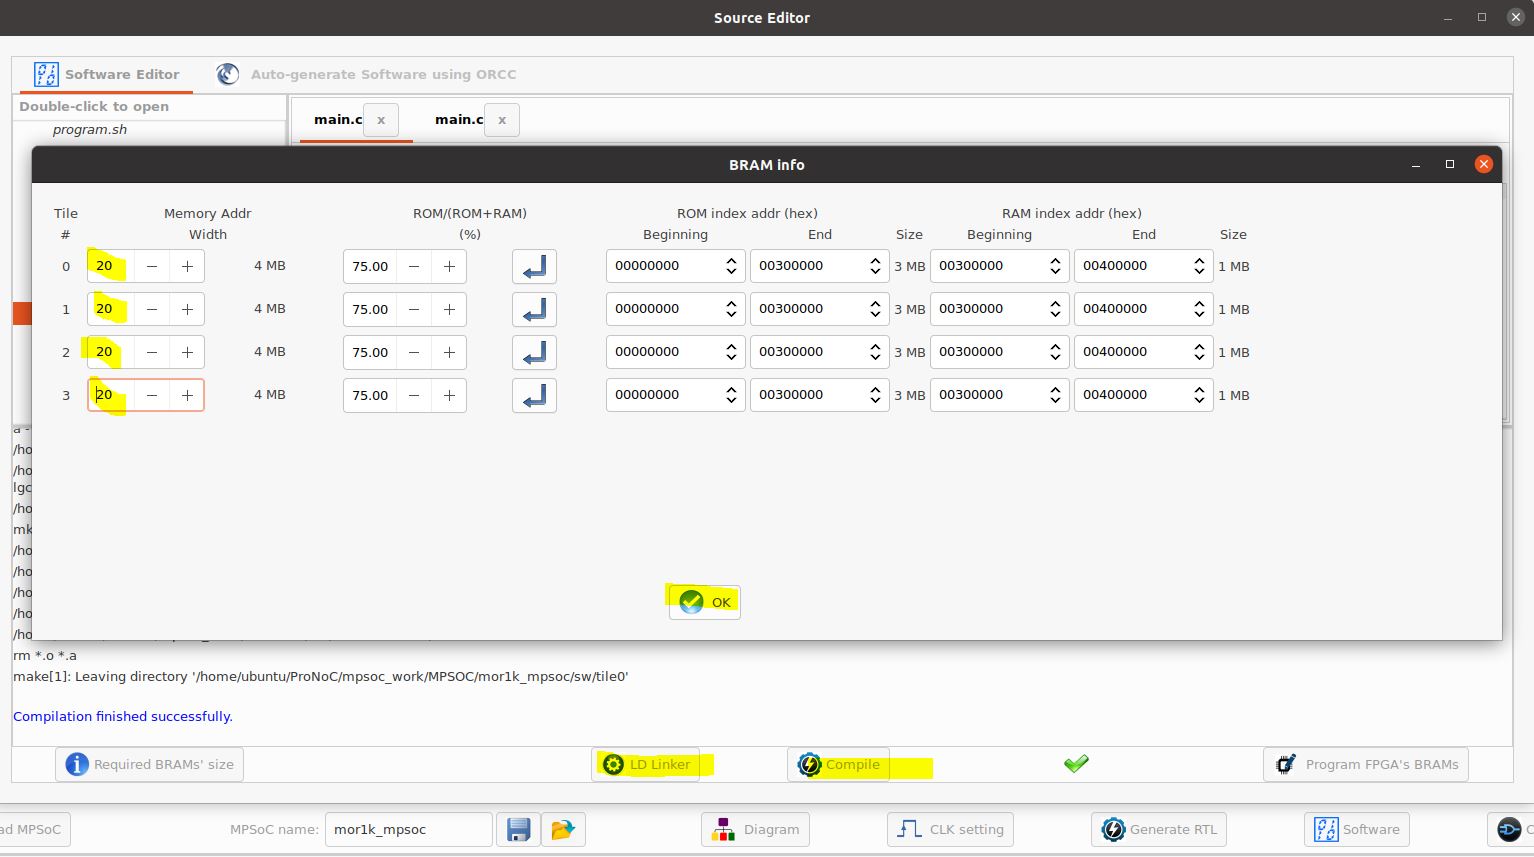Click the Software button's editor icon
This screenshot has width=1534, height=857.
point(1326,829)
